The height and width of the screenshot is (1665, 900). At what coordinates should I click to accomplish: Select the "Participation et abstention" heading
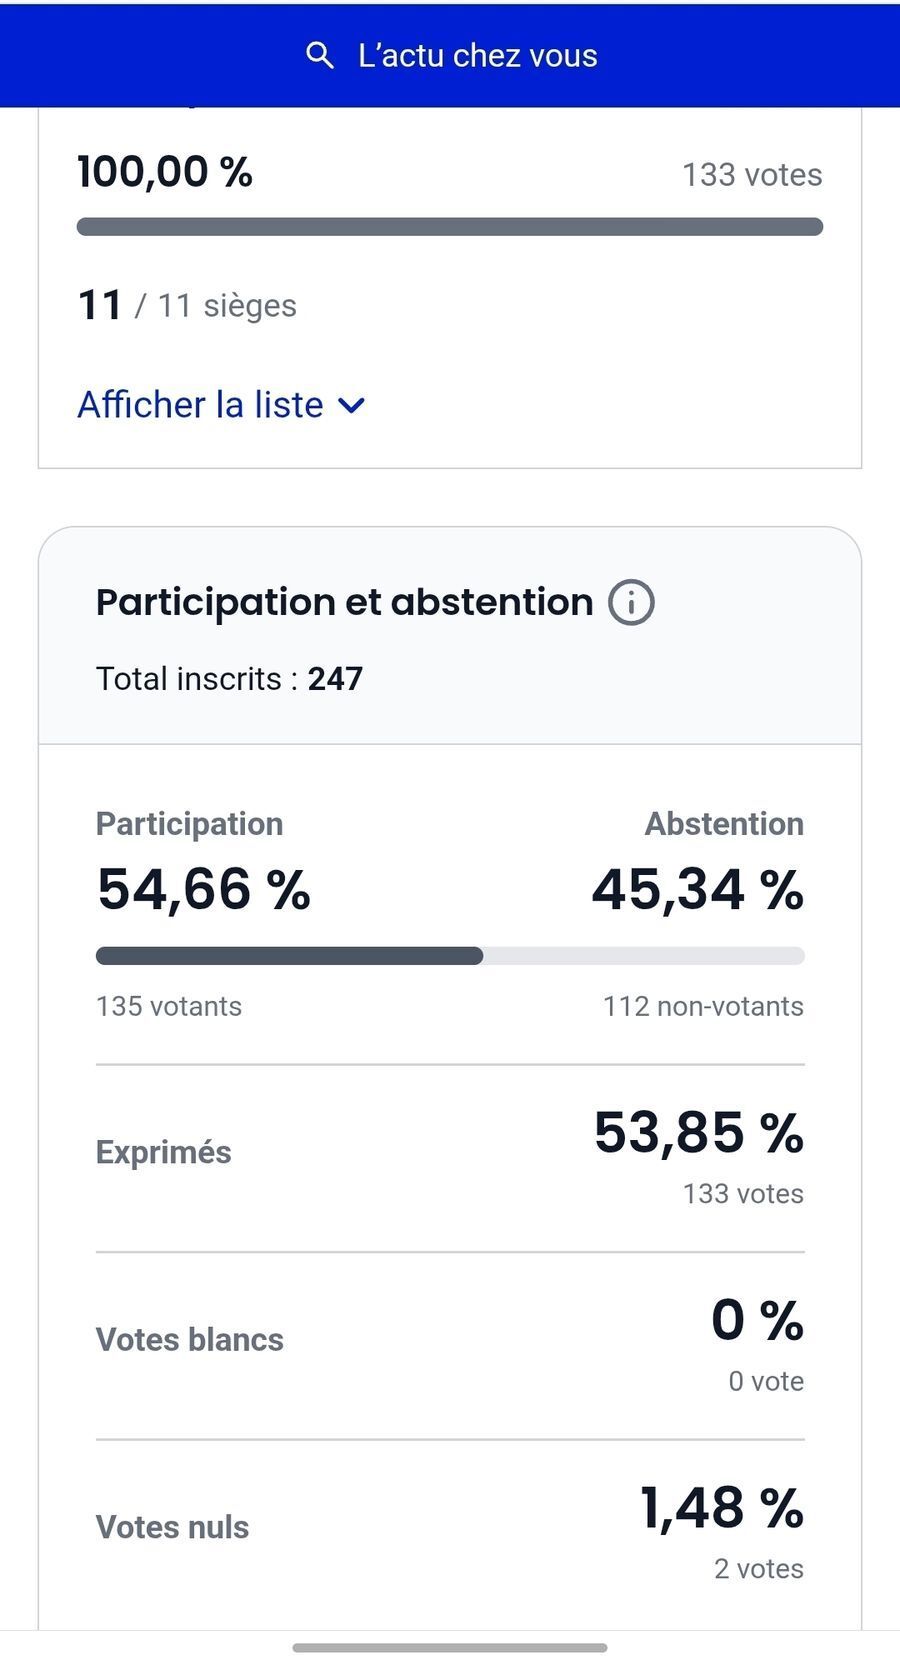pyautogui.click(x=344, y=602)
